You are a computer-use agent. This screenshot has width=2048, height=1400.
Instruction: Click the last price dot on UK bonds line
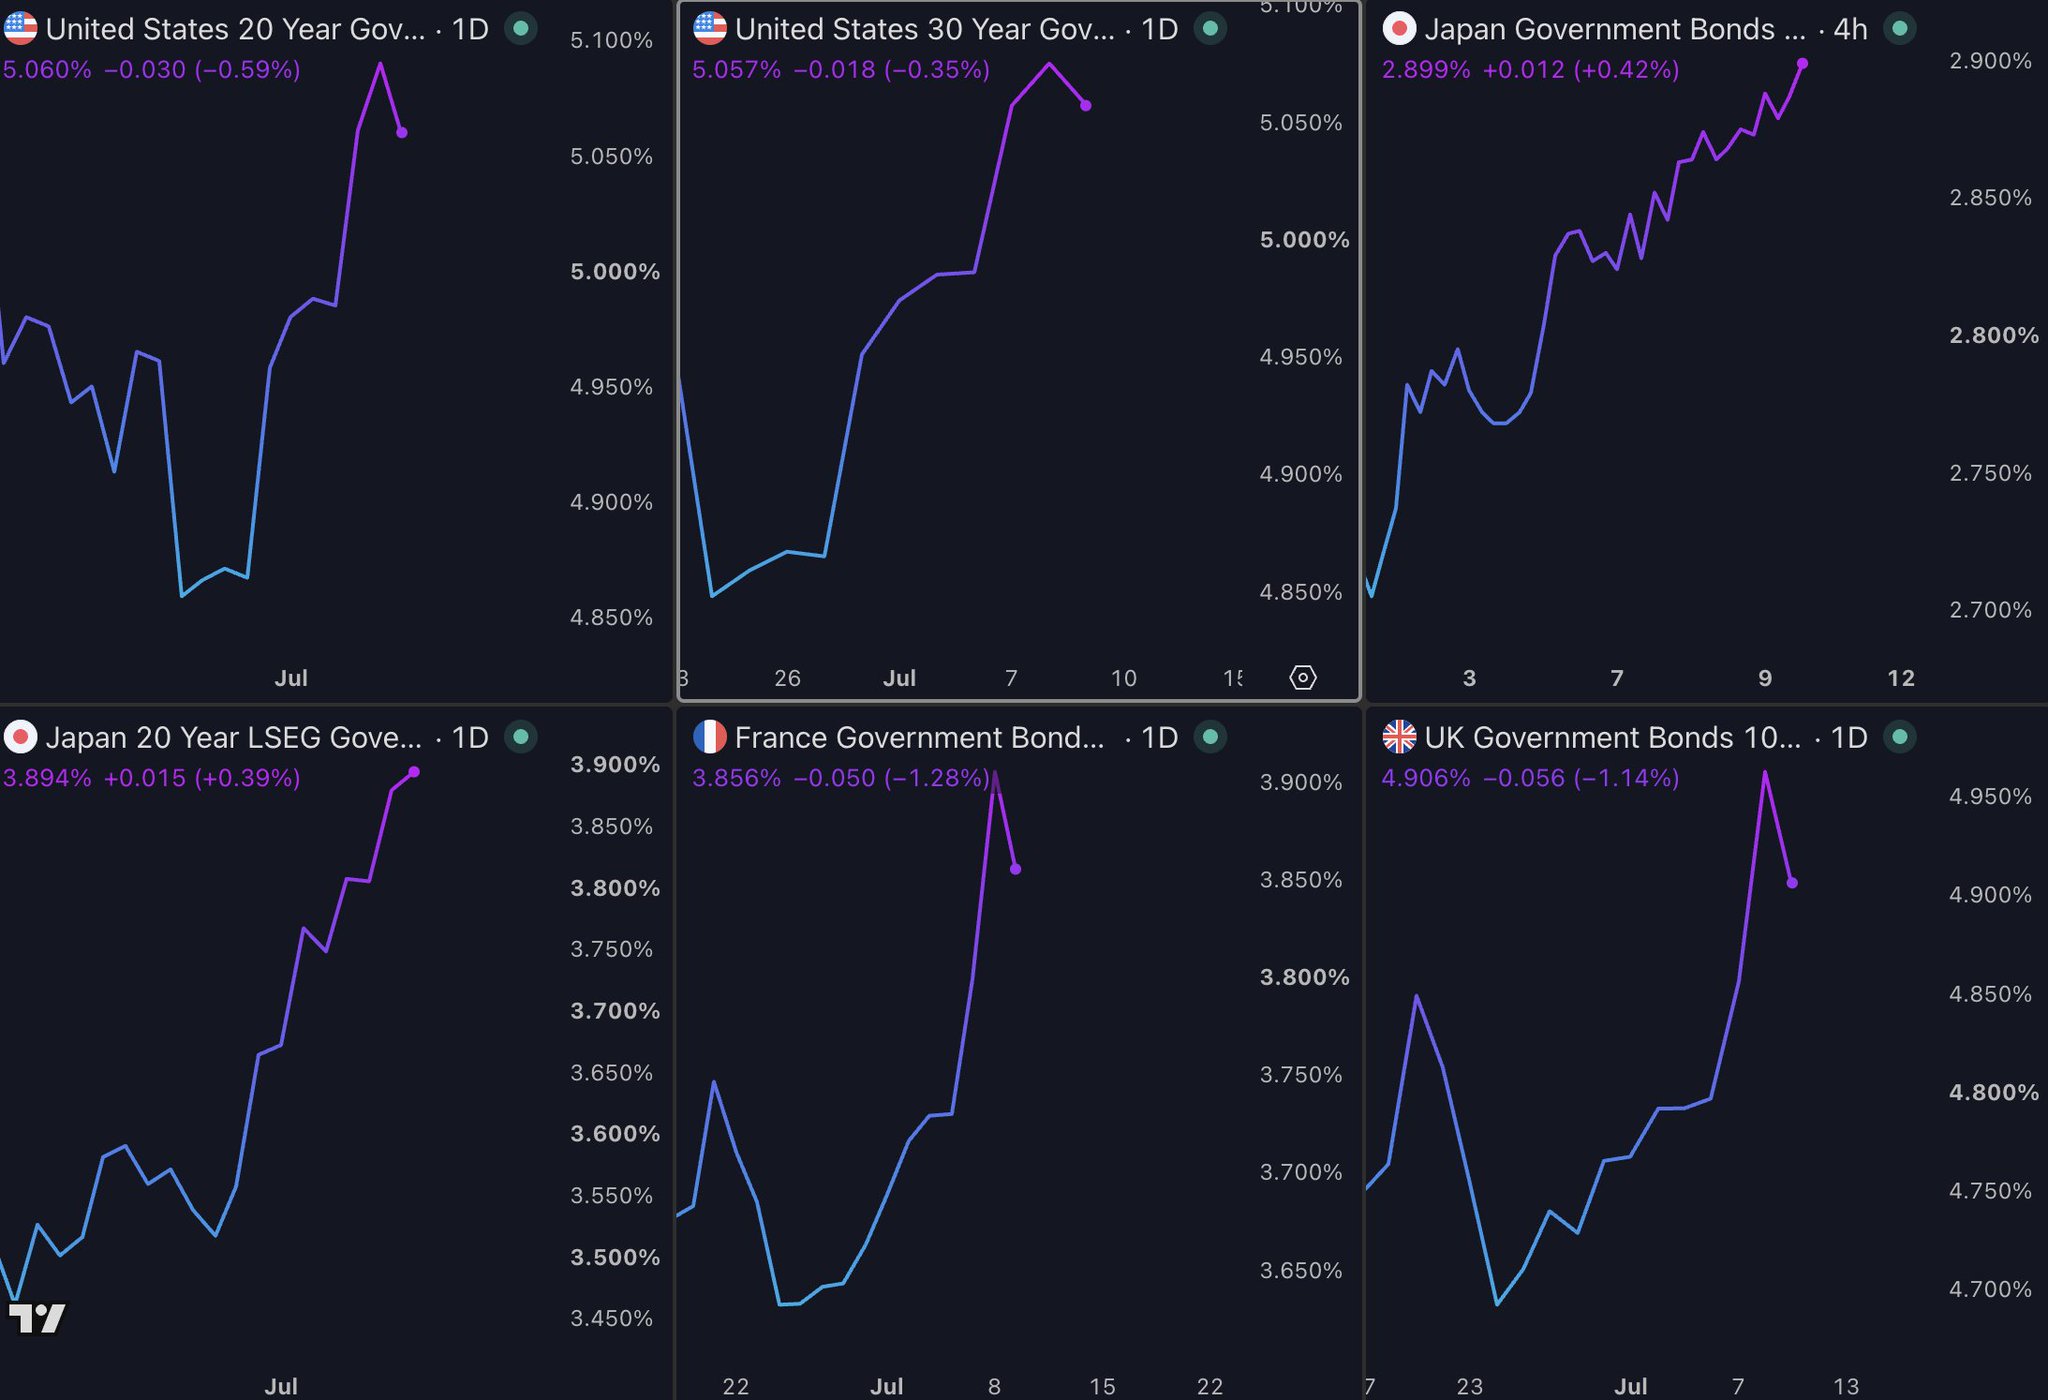point(1792,883)
